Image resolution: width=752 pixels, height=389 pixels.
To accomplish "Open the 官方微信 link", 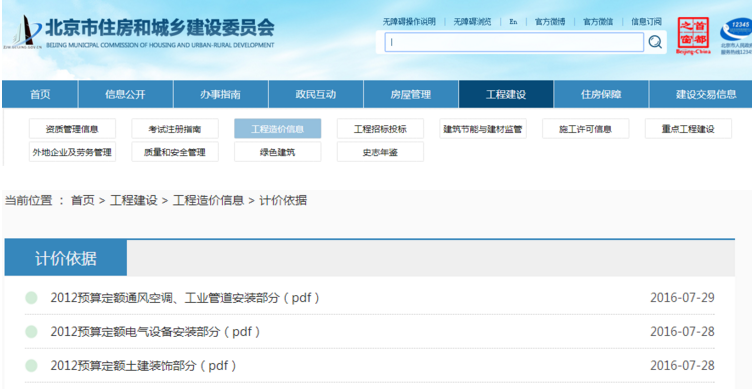I will click(x=598, y=22).
